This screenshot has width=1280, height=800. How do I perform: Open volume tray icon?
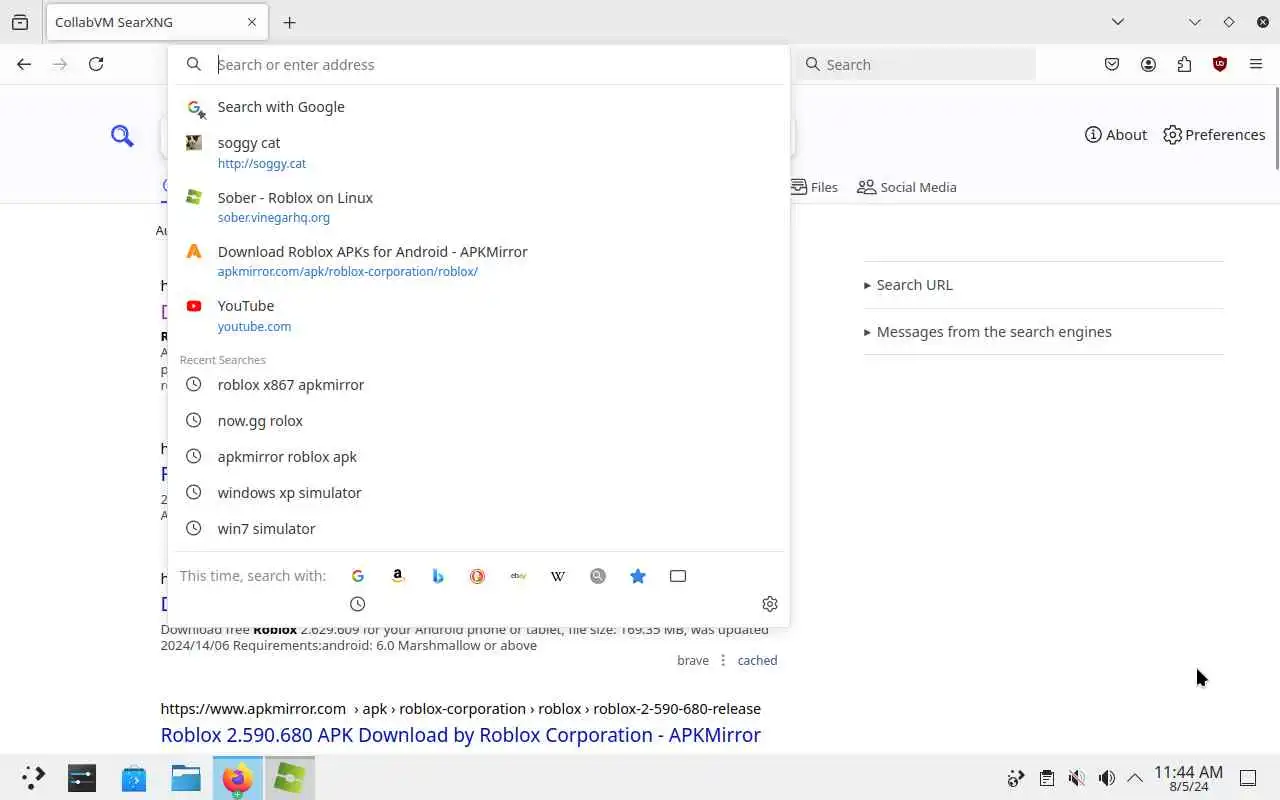point(1106,778)
